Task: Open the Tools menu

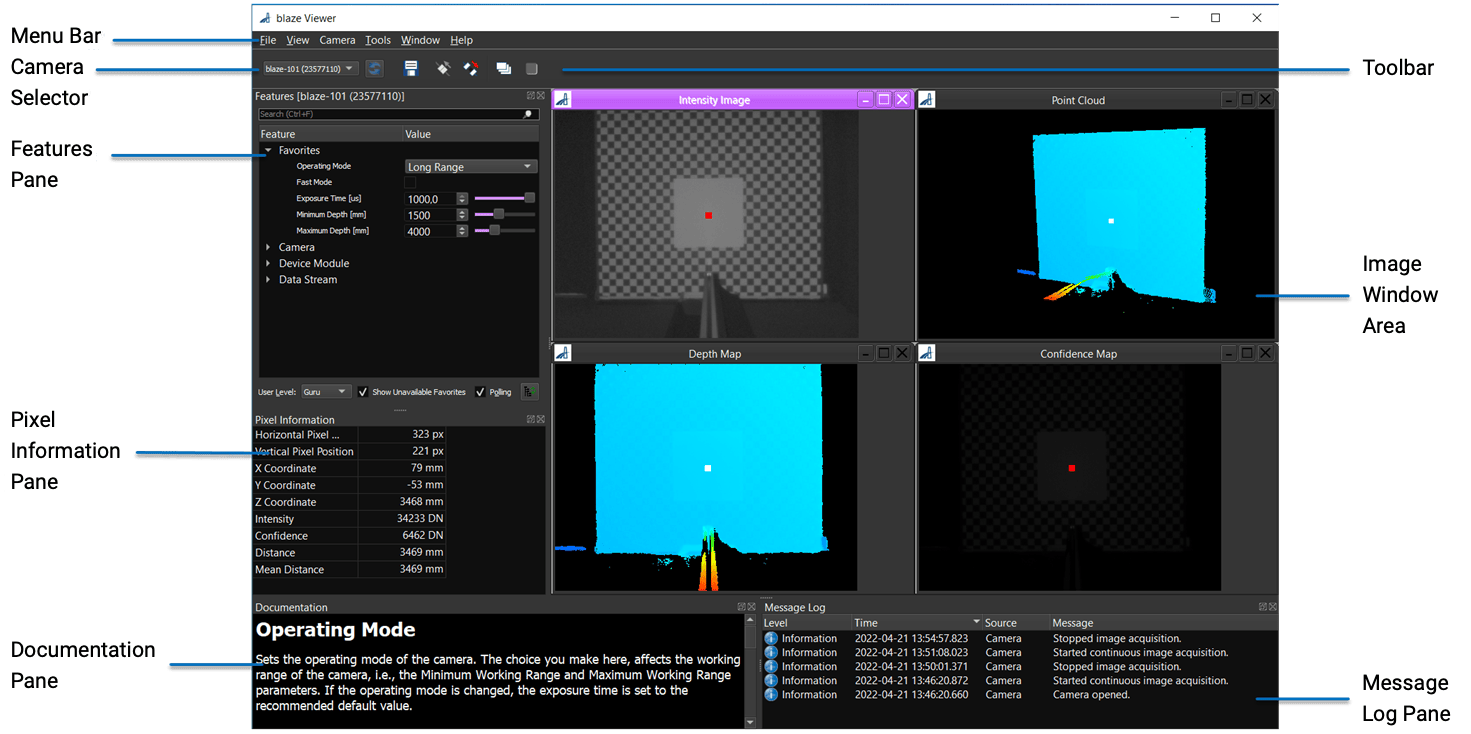Action: (x=378, y=40)
